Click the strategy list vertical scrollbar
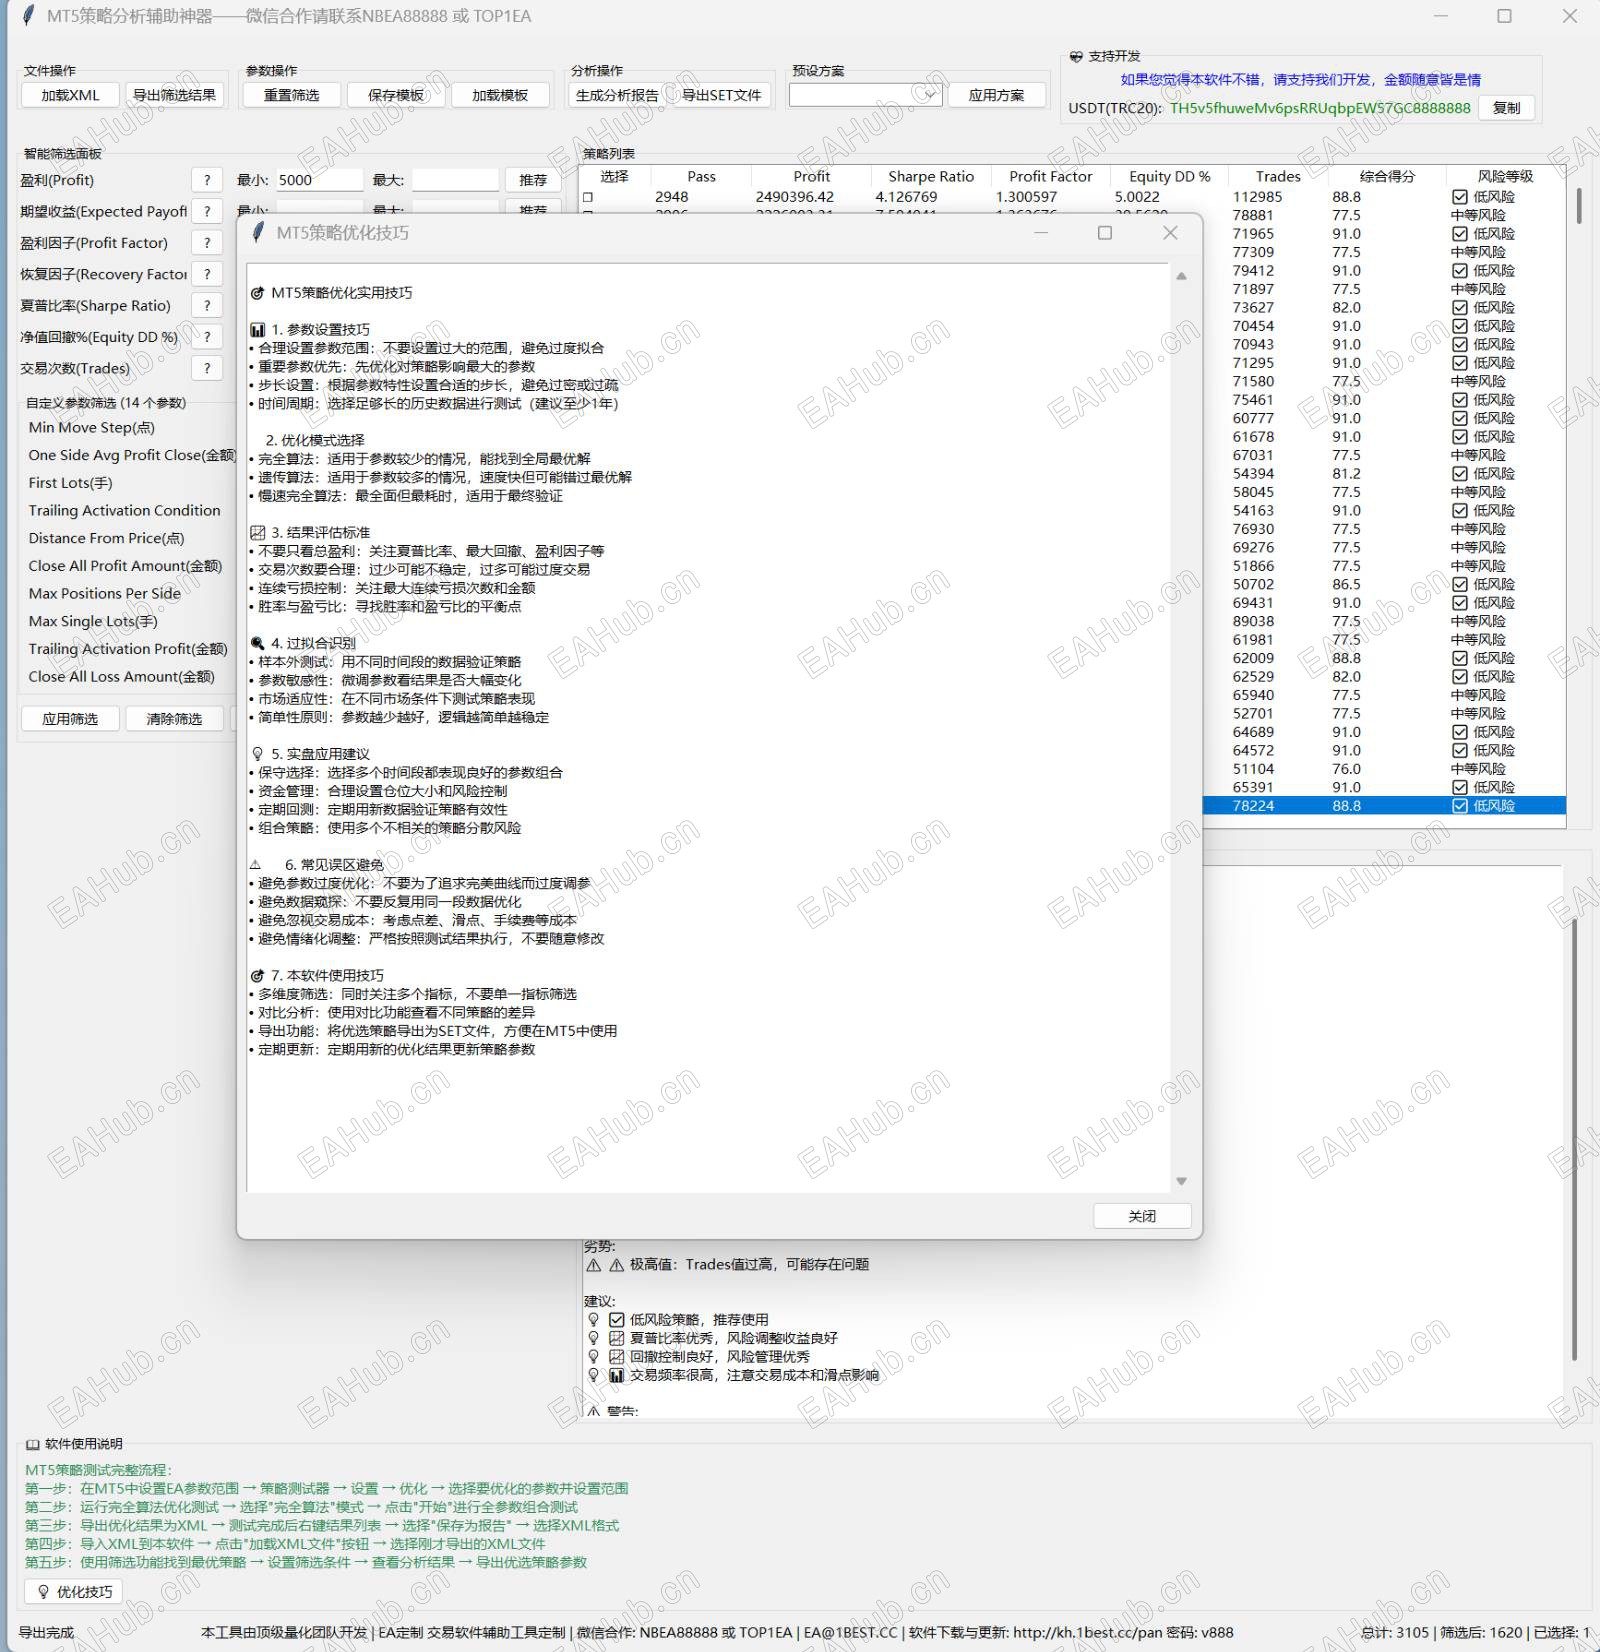The height and width of the screenshot is (1652, 1600). (1578, 206)
